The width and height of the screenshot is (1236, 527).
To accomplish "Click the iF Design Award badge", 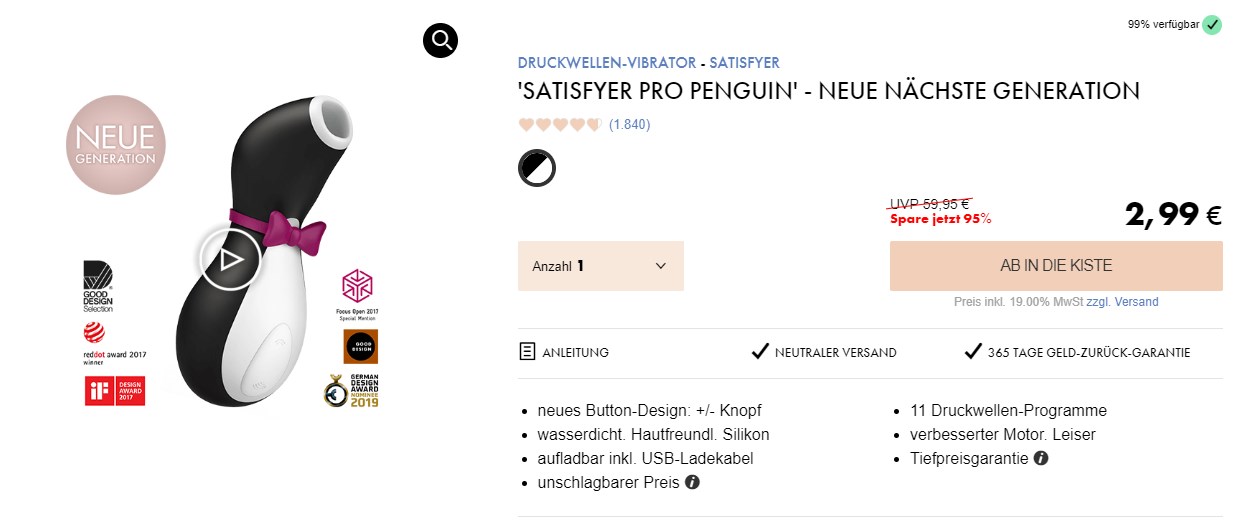I will coord(115,391).
